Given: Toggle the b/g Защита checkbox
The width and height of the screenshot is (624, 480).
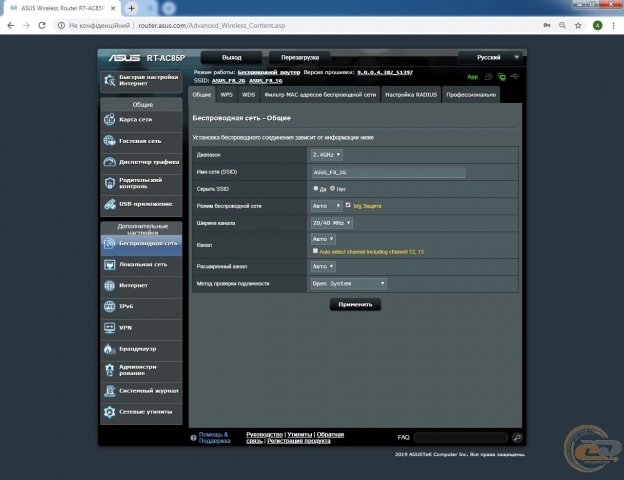Looking at the screenshot, I should tap(347, 205).
